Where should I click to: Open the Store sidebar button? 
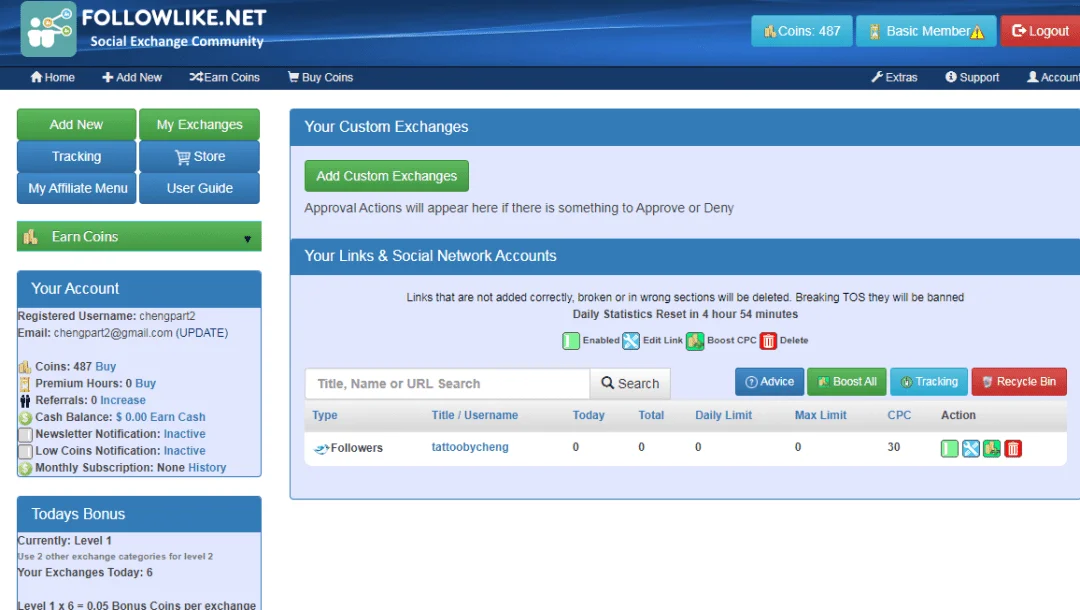pyautogui.click(x=199, y=156)
